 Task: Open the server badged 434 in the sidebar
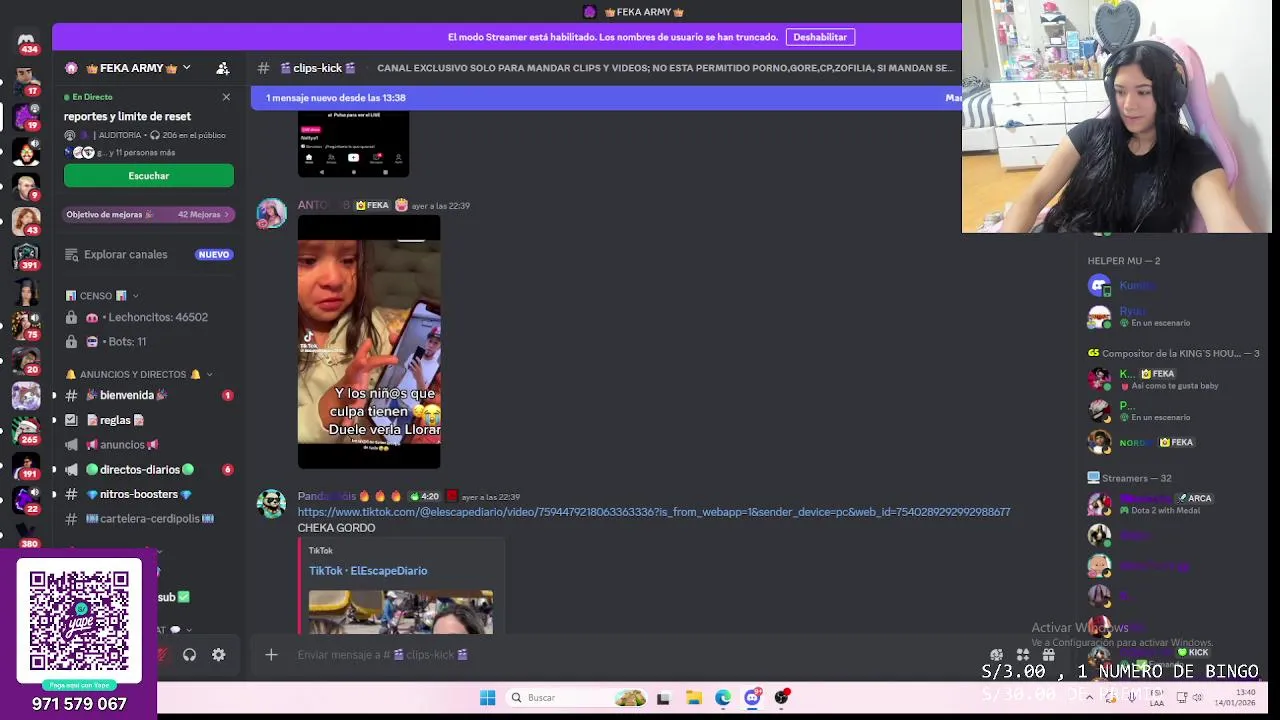click(x=26, y=42)
